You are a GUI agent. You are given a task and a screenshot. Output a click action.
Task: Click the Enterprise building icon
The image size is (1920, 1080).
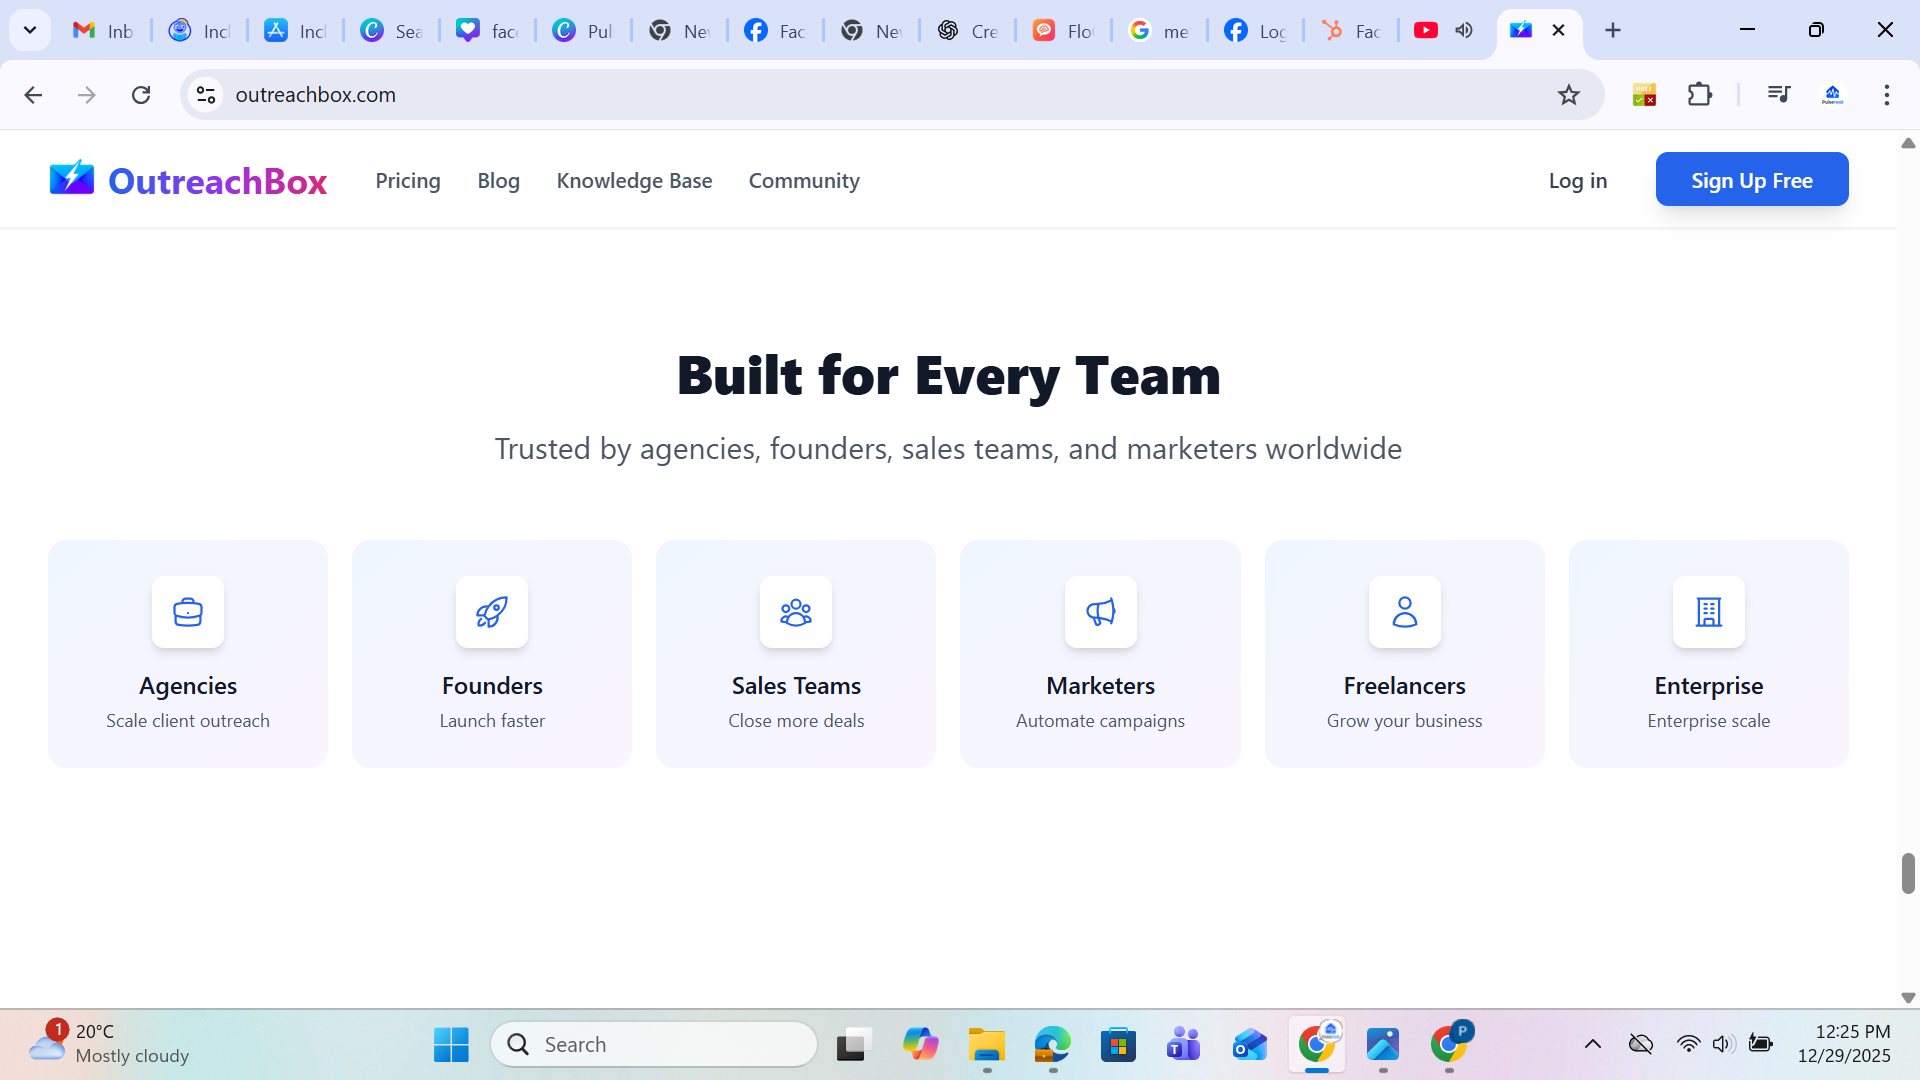(x=1708, y=612)
